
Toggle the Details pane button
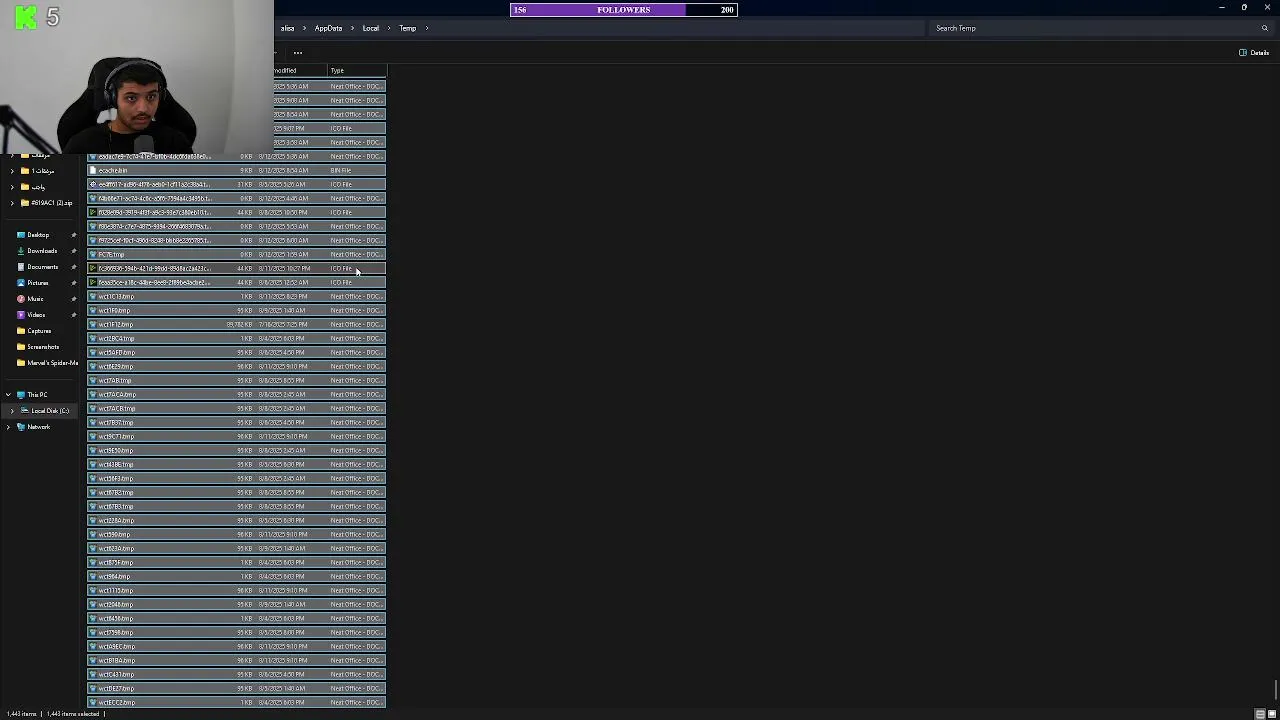(x=1254, y=53)
